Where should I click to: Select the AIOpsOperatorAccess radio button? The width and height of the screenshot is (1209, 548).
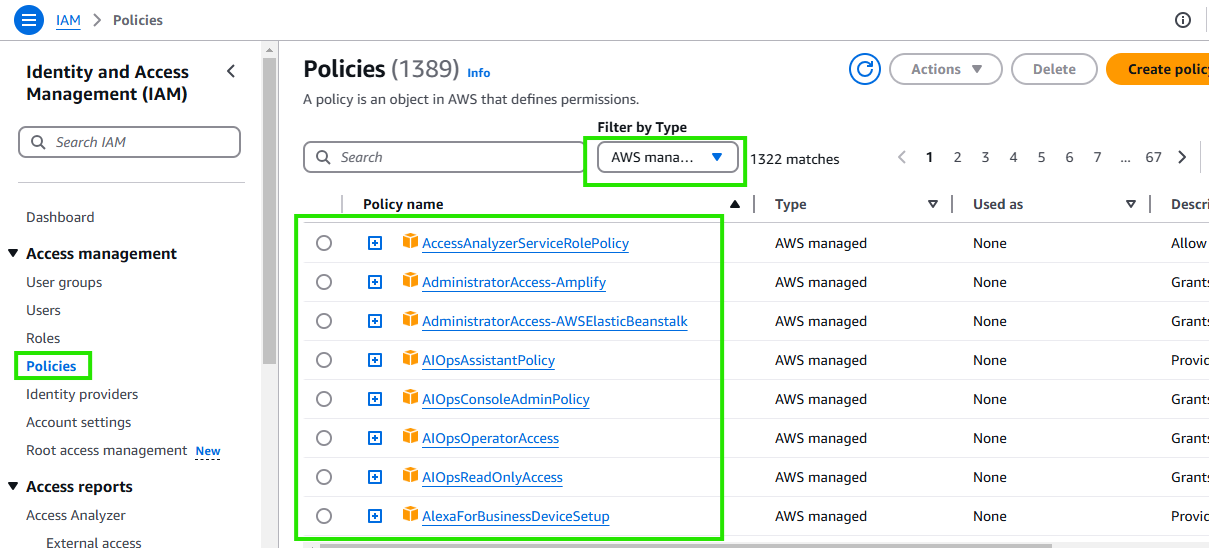pyautogui.click(x=324, y=438)
